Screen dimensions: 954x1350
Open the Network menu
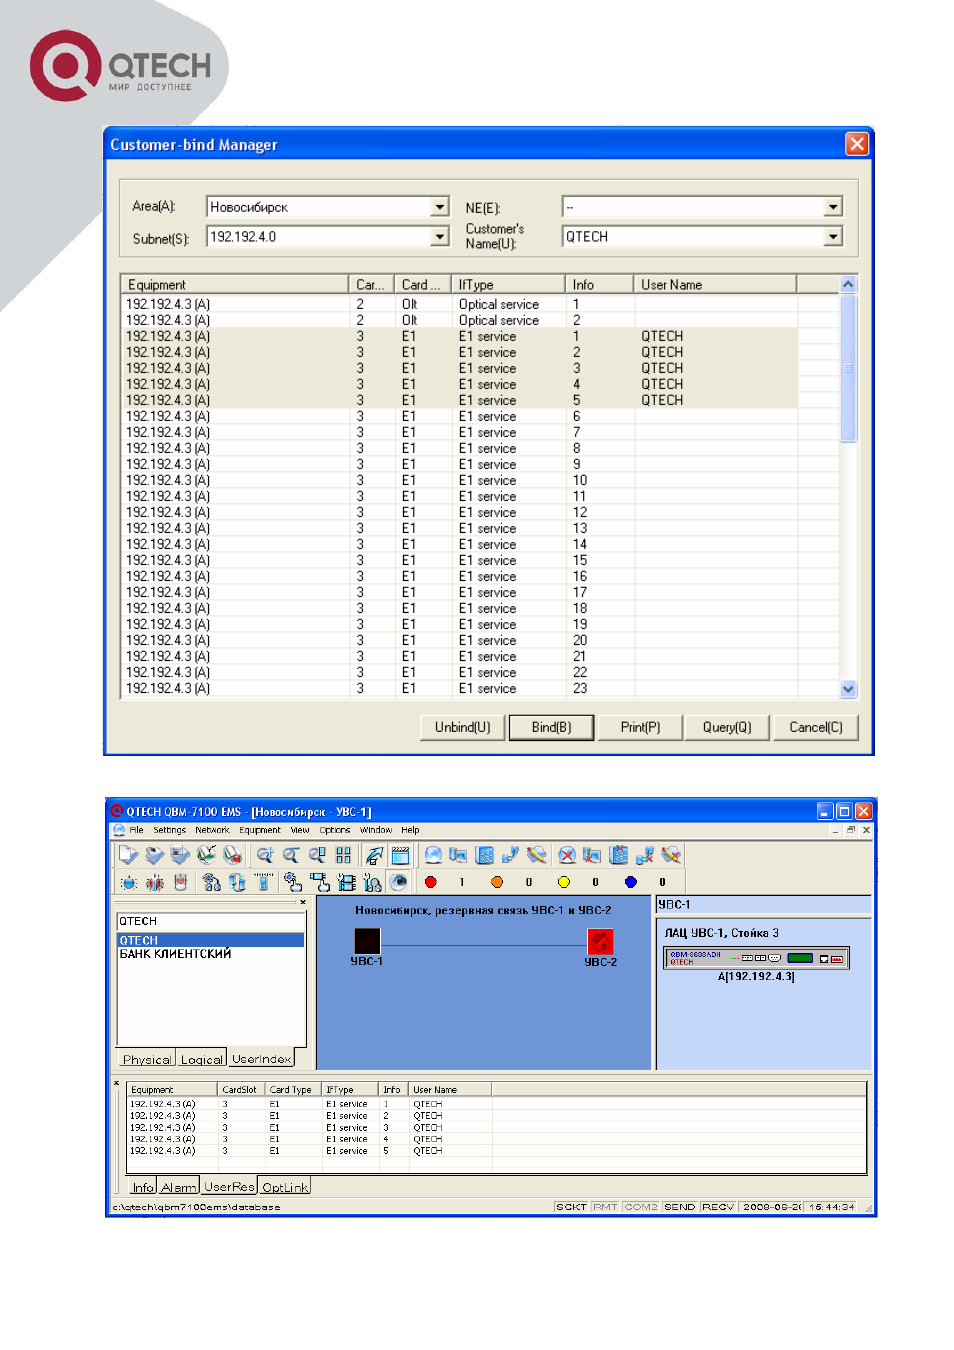212,830
